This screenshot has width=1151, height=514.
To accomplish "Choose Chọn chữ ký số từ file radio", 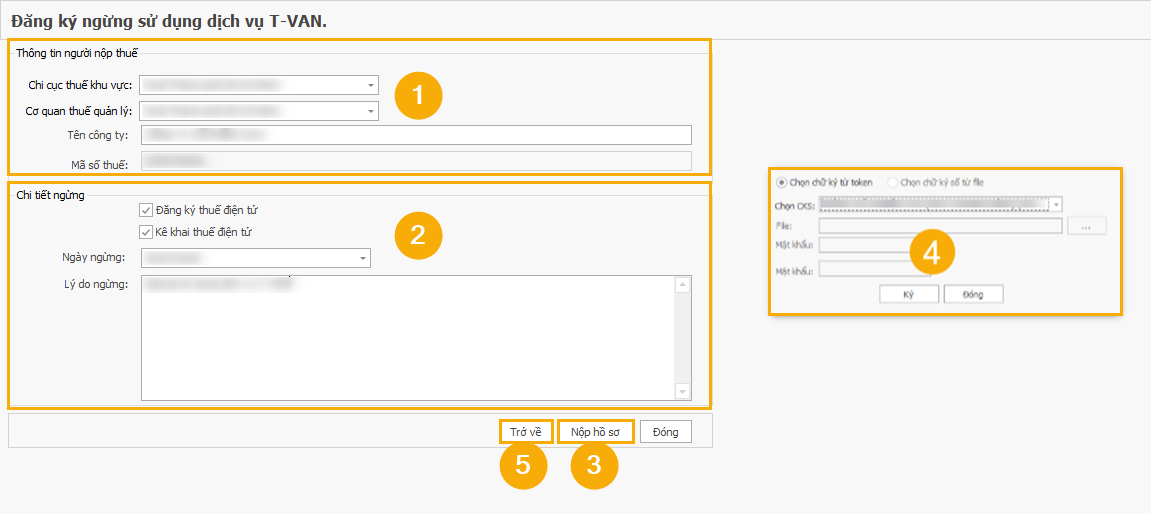I will (x=893, y=182).
